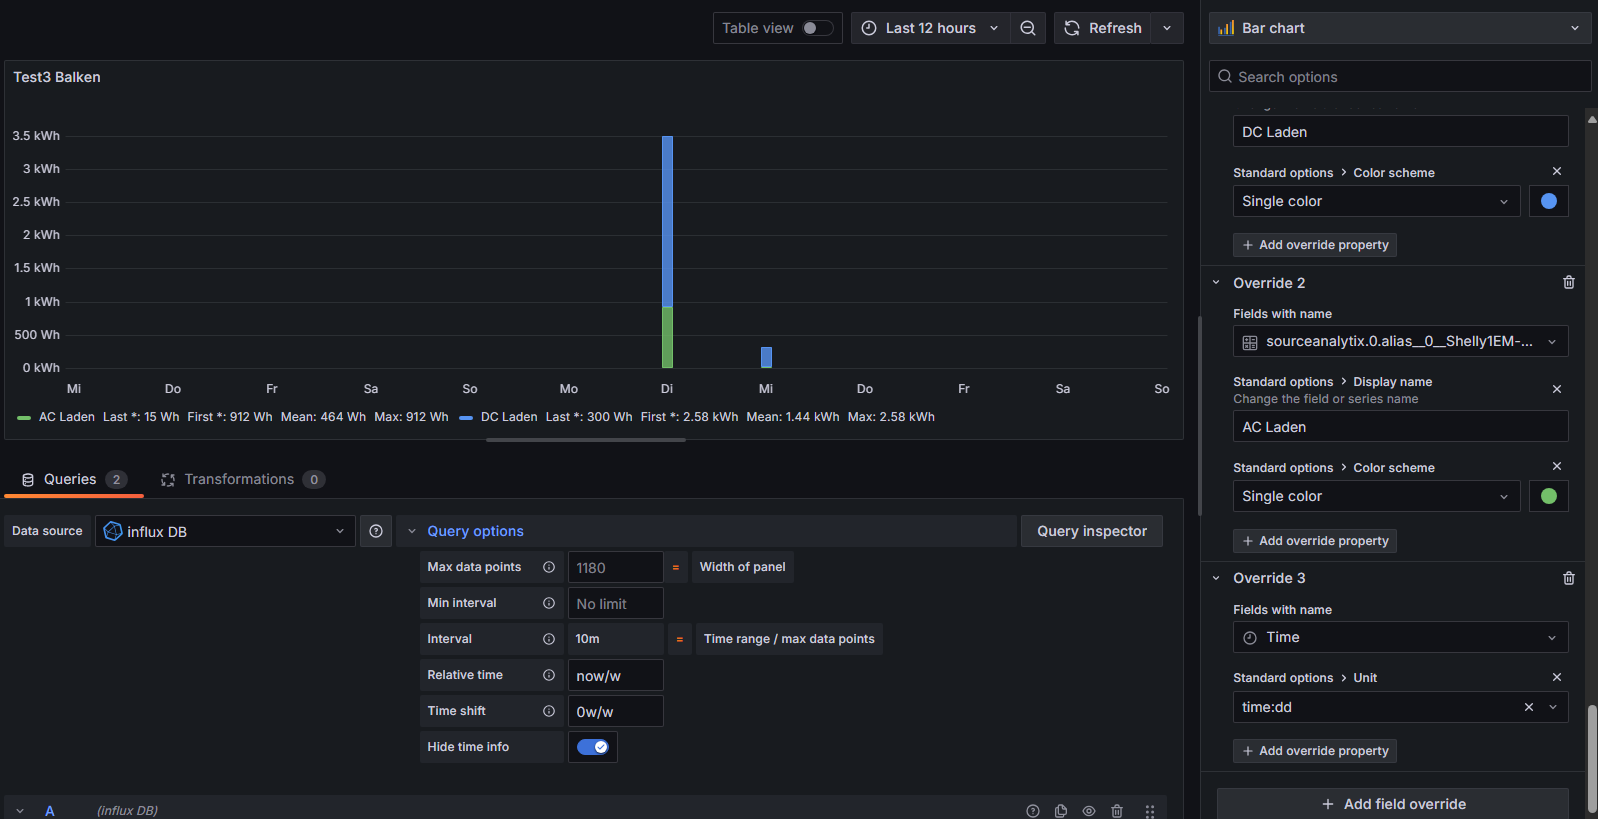The height and width of the screenshot is (819, 1598).
Task: Click Relative time info icon
Action: pos(549,675)
